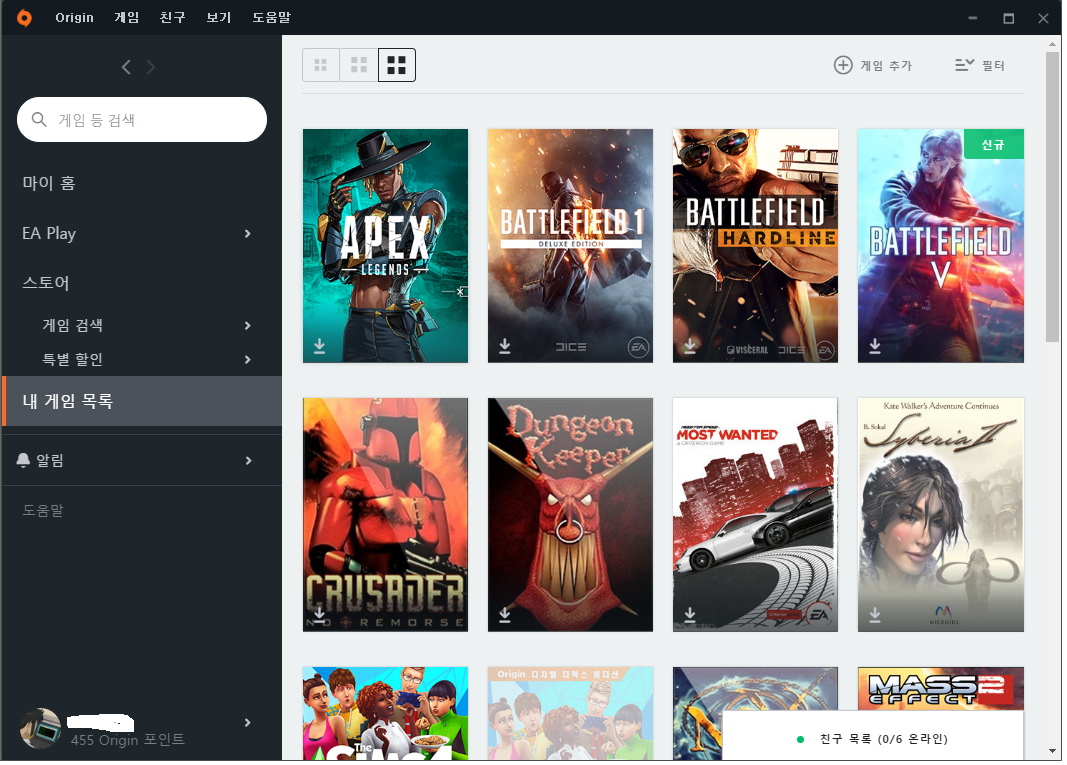Open the 도움말 menu in menu bar
Screen dimensions: 1067x765
pos(272,18)
